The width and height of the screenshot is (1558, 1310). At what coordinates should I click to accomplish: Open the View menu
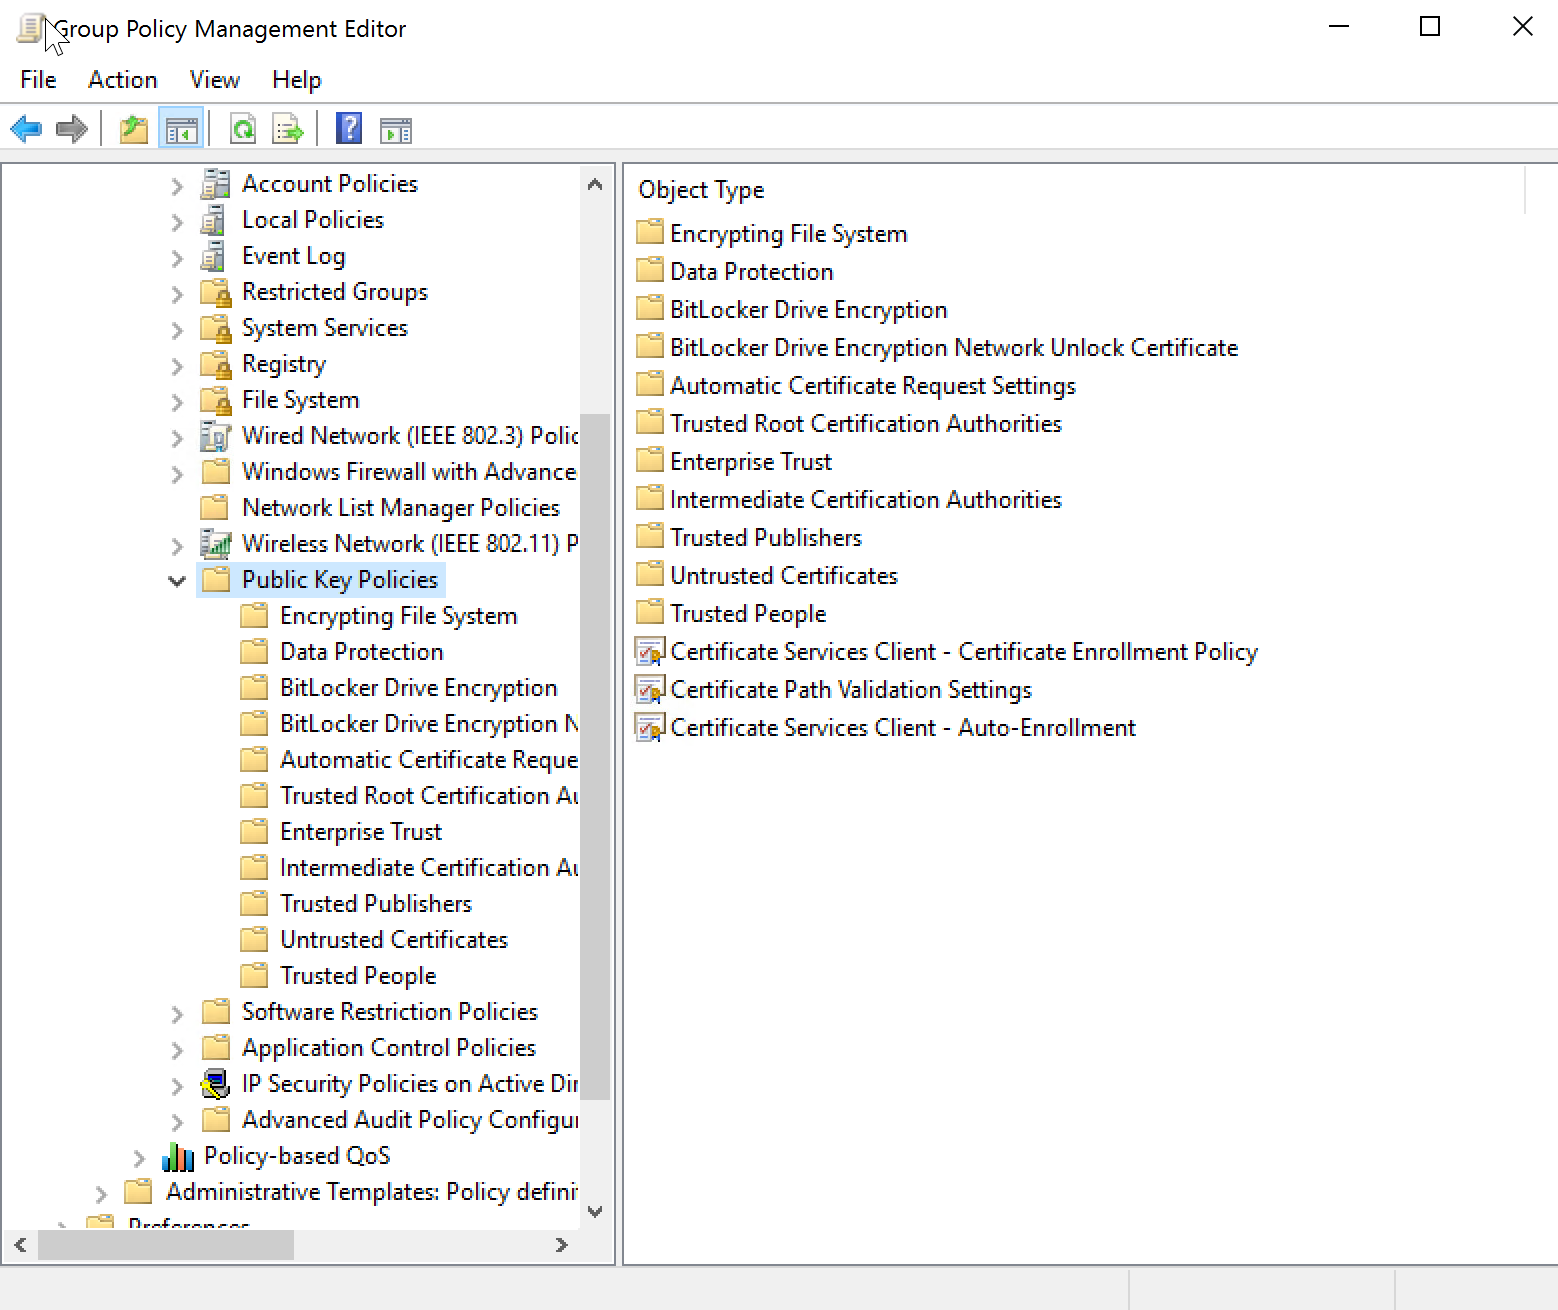214,80
